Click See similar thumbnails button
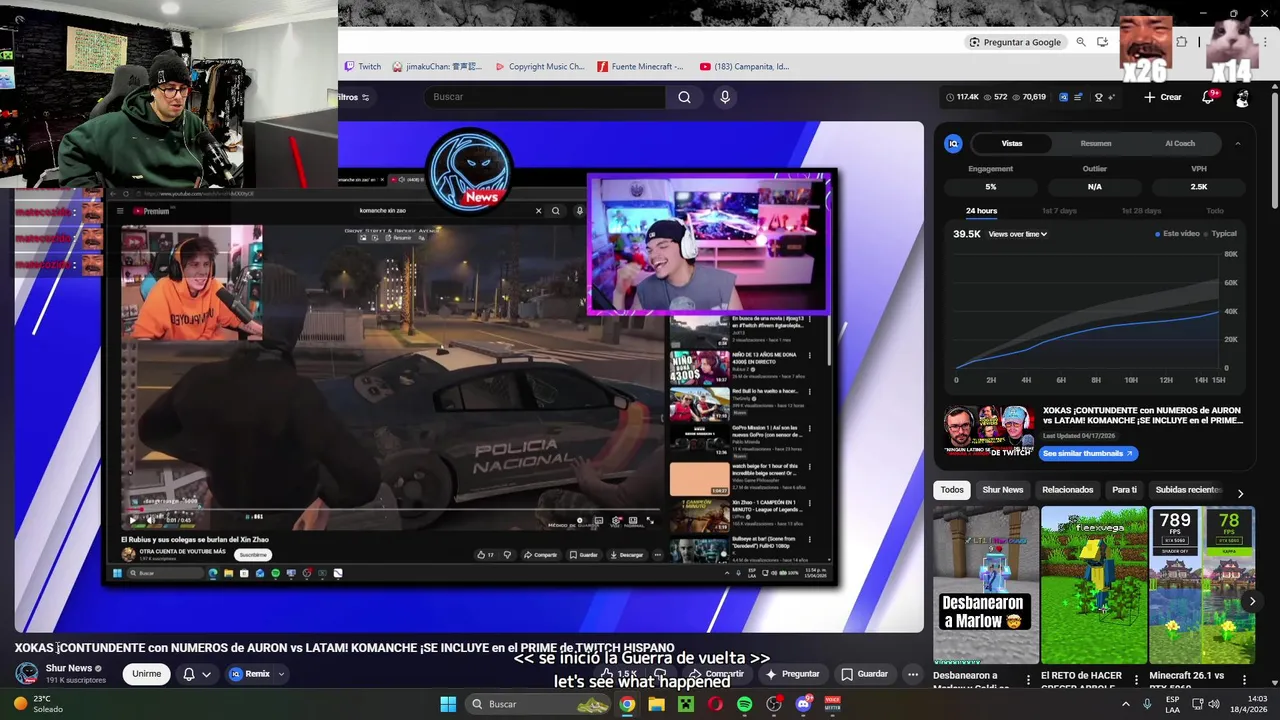Image resolution: width=1280 pixels, height=720 pixels. coord(1087,454)
